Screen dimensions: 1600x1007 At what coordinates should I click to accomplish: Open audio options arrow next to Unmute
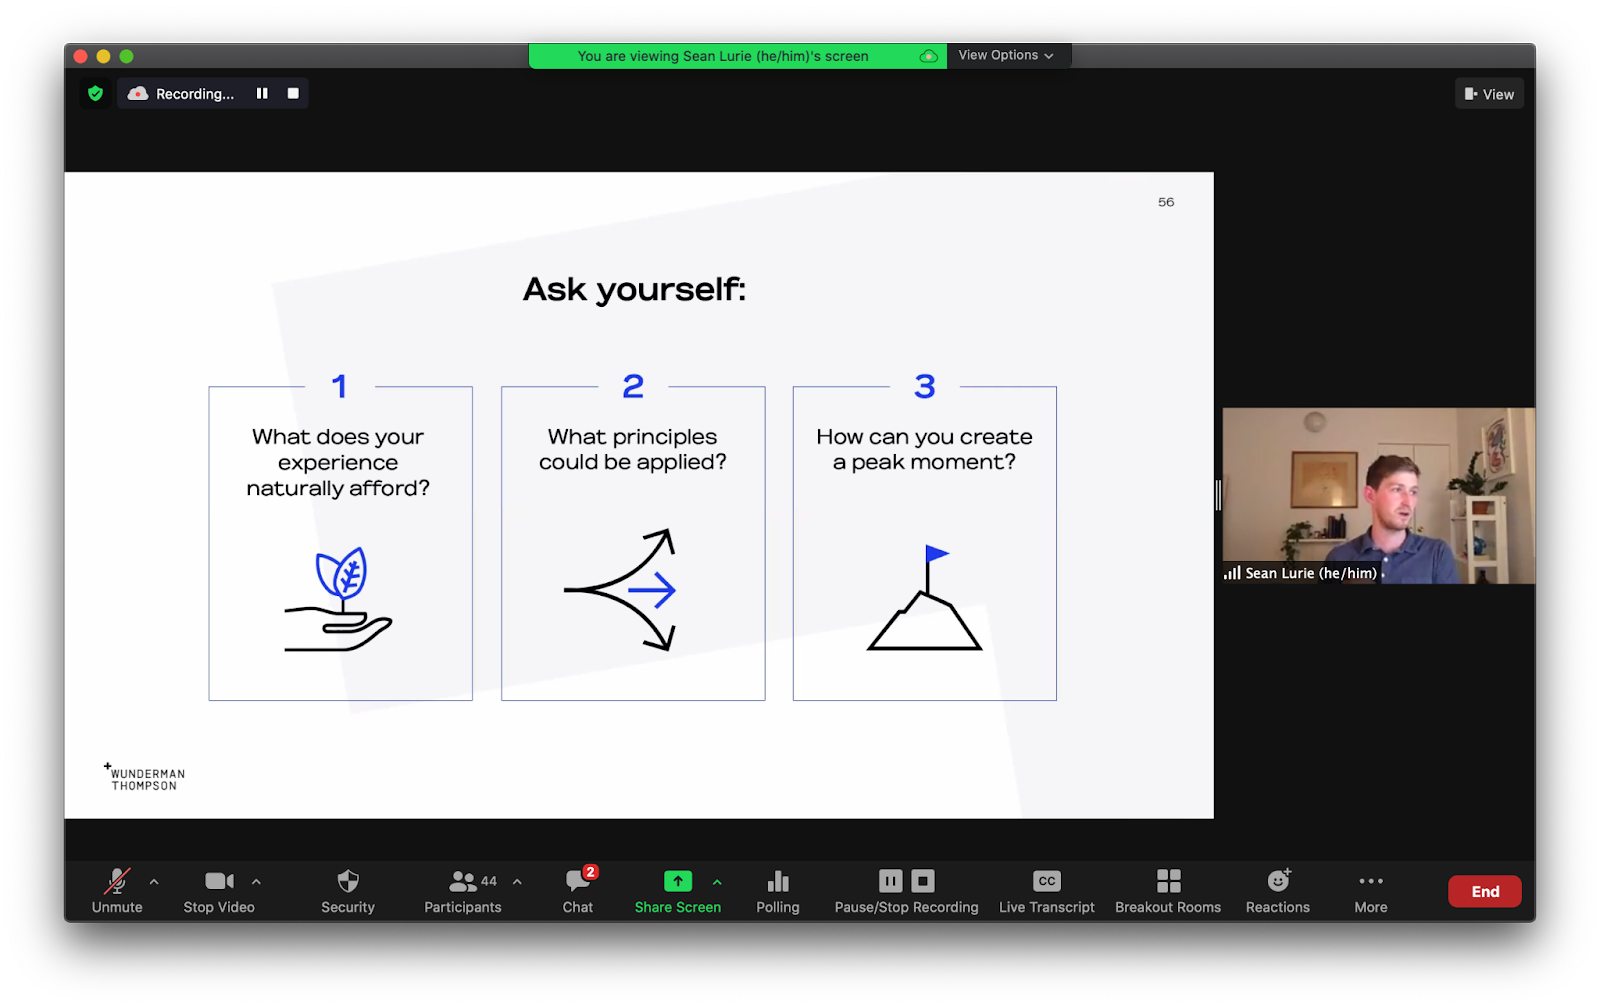154,882
